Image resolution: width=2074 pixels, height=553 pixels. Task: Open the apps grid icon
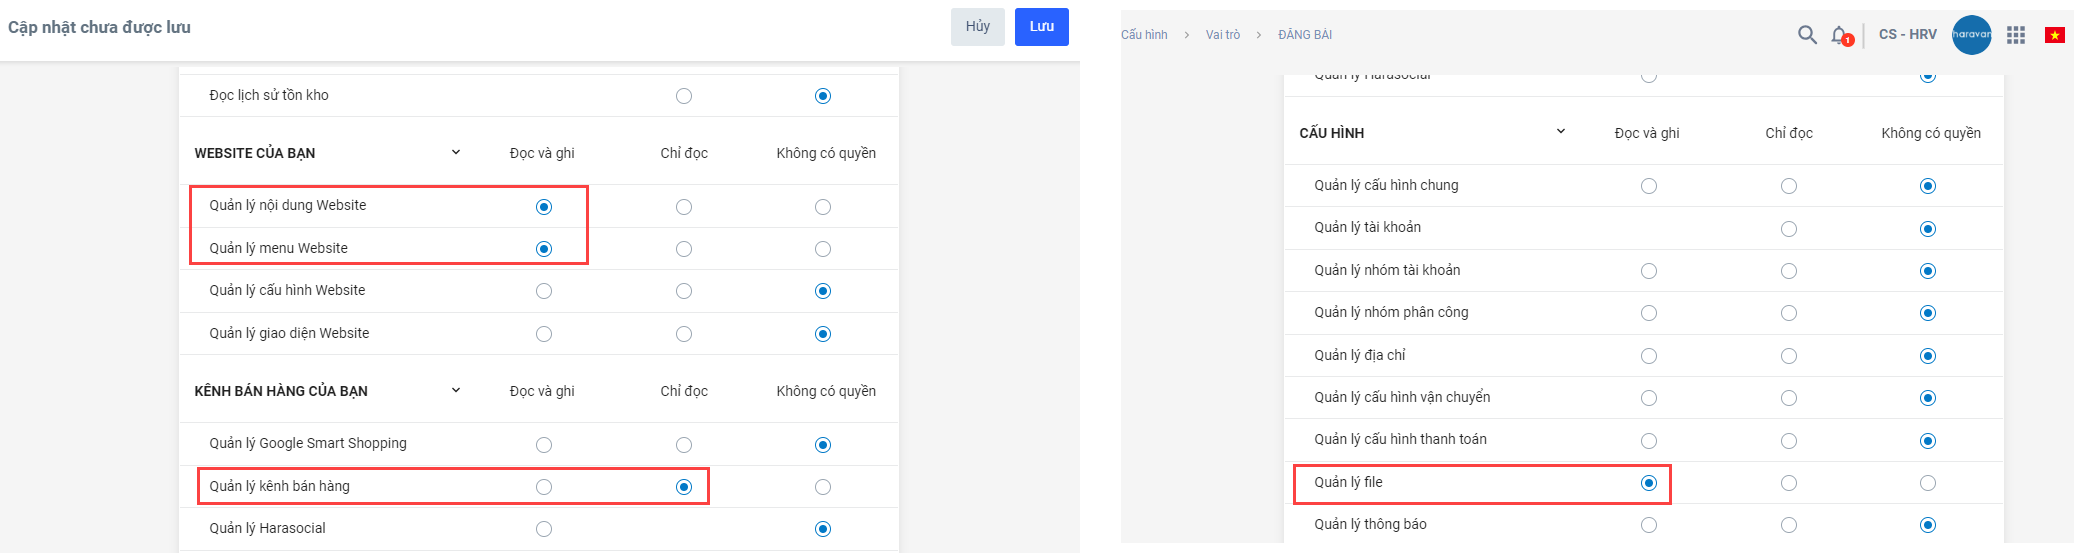(2016, 35)
